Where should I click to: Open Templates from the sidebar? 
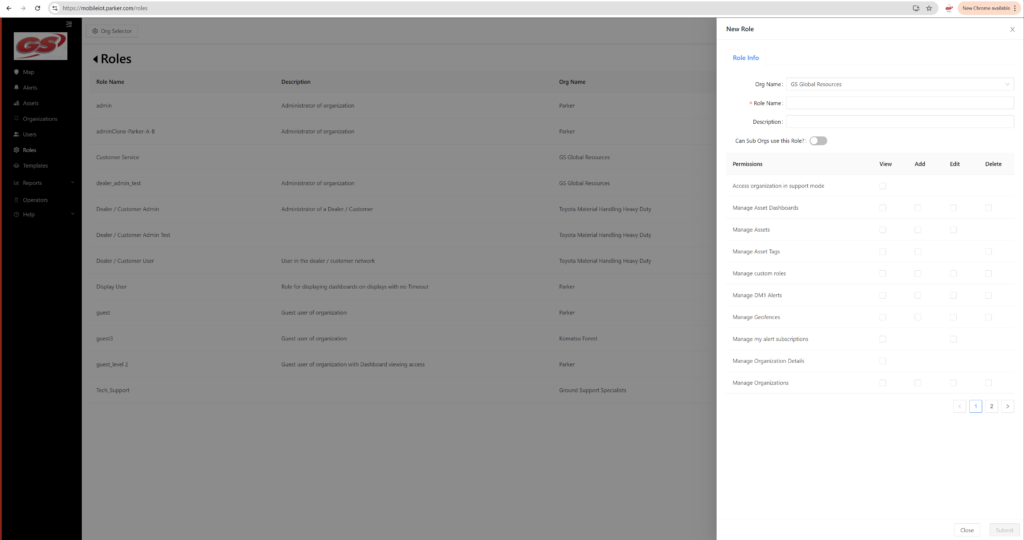(x=35, y=166)
